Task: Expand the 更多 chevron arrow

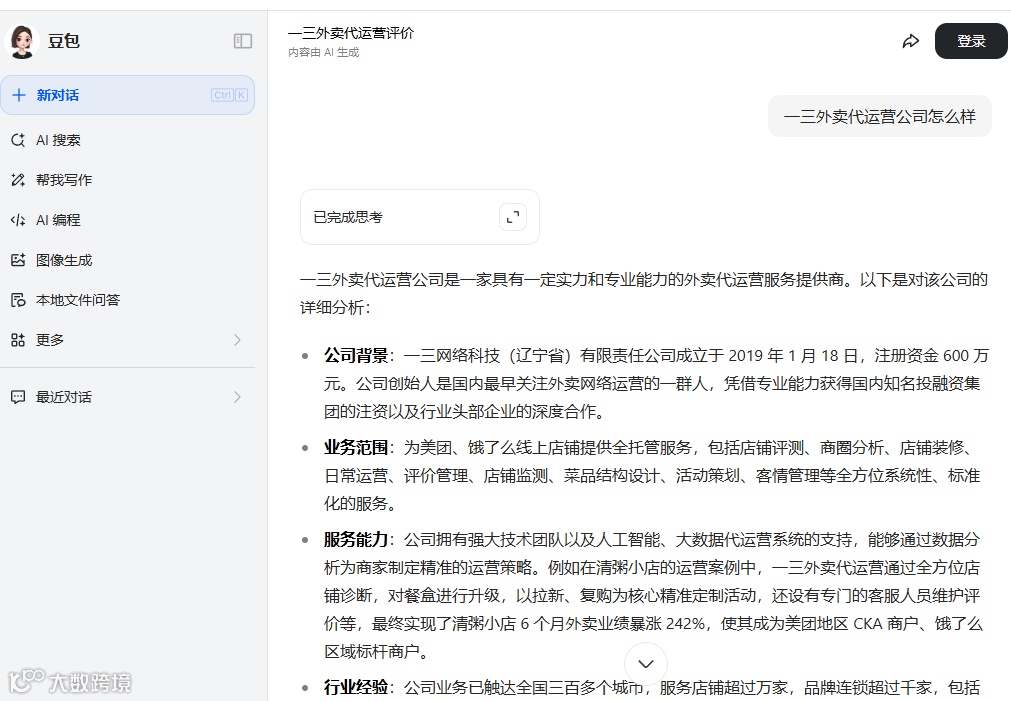Action: [237, 340]
